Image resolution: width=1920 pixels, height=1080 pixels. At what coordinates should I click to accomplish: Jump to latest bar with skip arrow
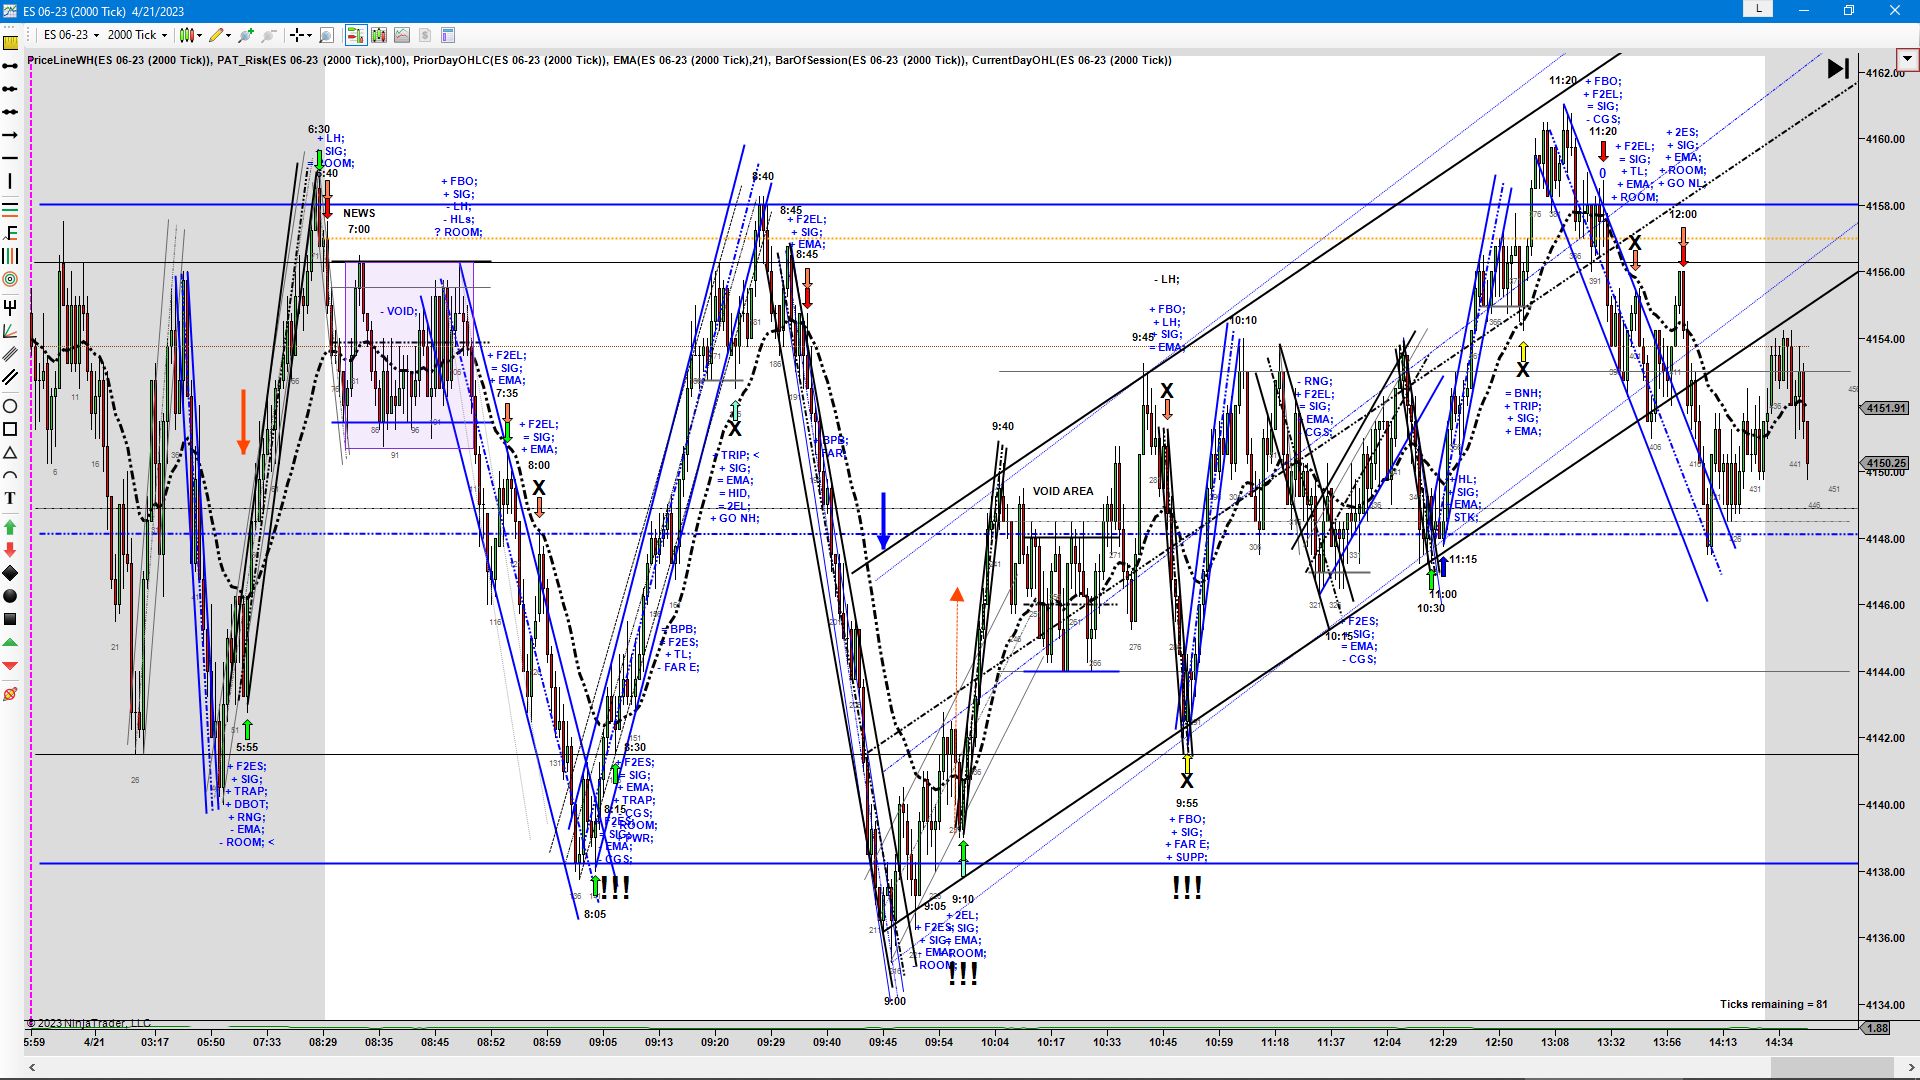coord(1838,68)
